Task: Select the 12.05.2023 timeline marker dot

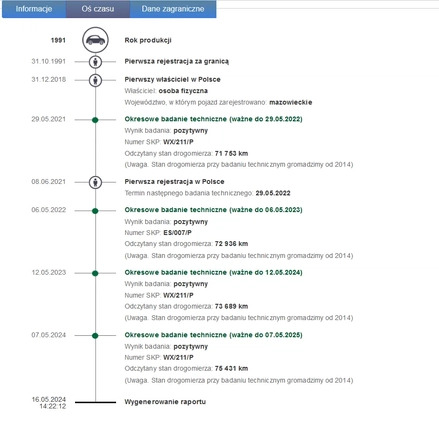Action: 95,273
